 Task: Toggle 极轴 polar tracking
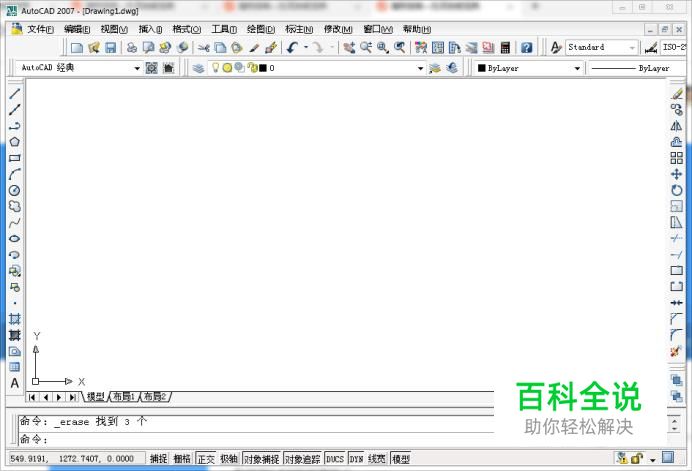pos(229,459)
